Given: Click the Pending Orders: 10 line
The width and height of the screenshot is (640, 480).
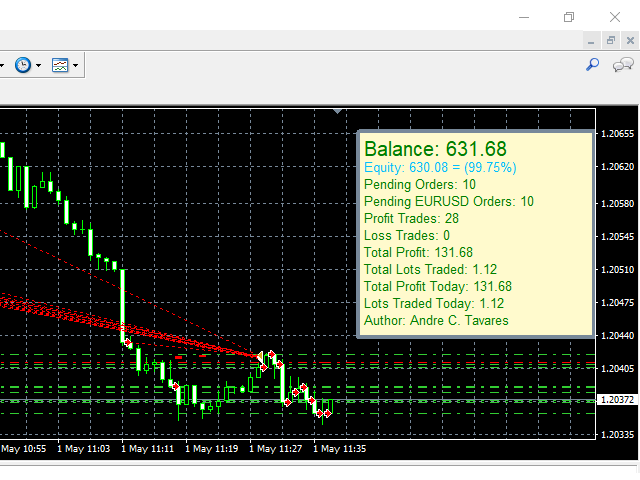Looking at the screenshot, I should pos(420,184).
